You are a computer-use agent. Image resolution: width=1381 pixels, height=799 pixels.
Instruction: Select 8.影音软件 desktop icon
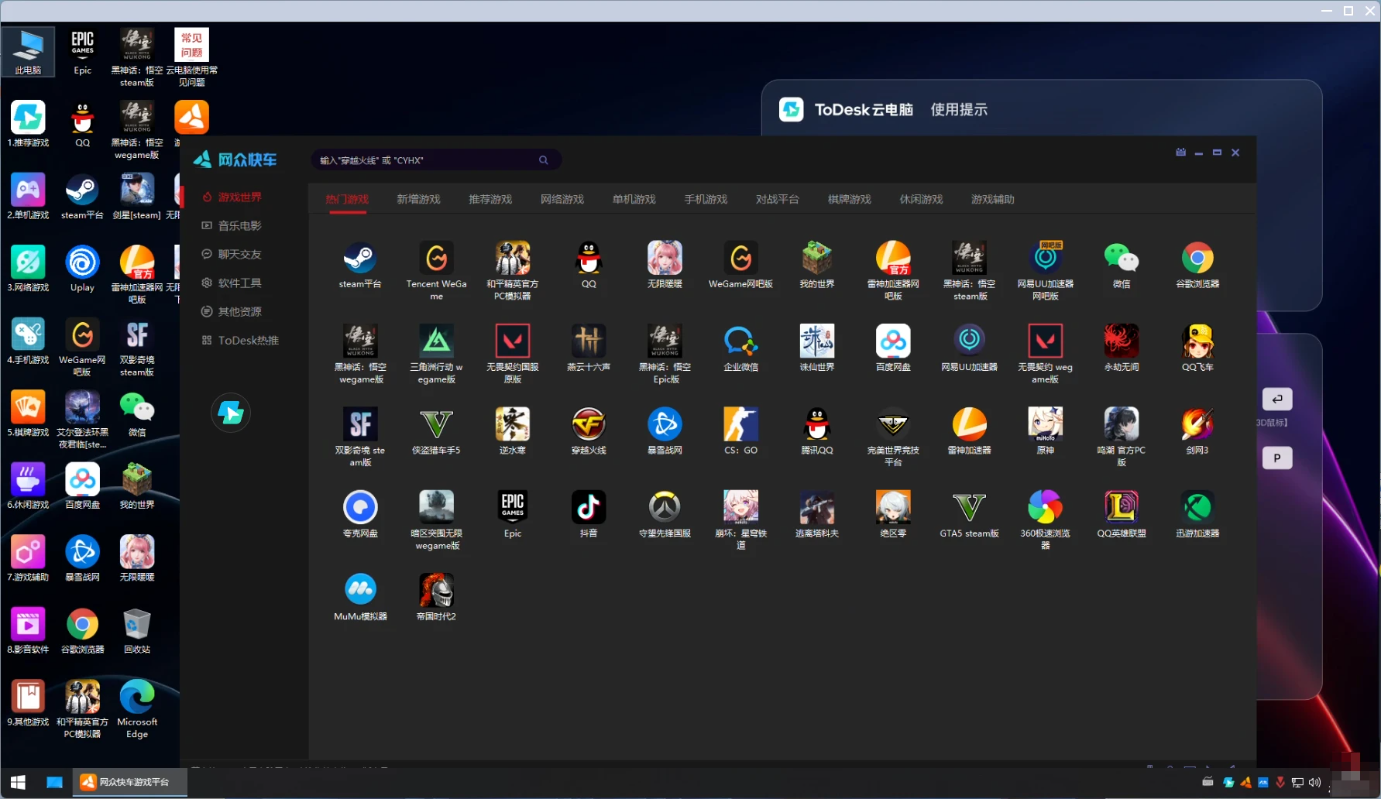(28, 631)
